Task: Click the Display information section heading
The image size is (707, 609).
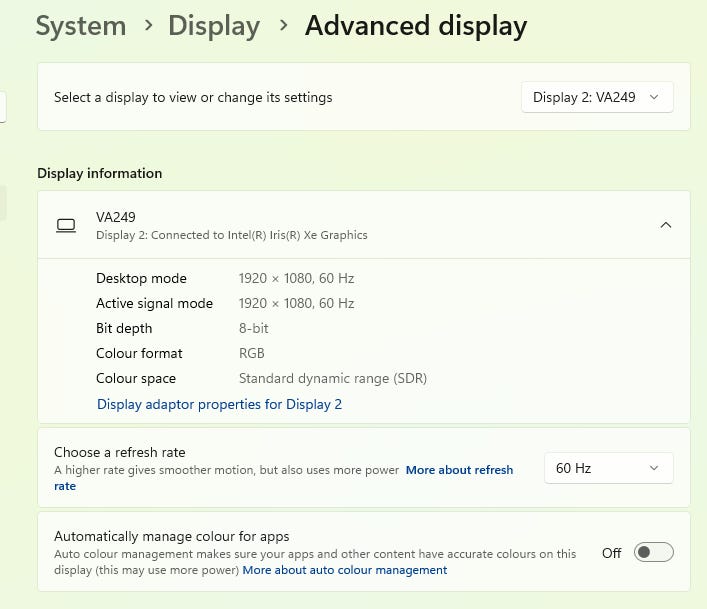Action: pos(99,173)
